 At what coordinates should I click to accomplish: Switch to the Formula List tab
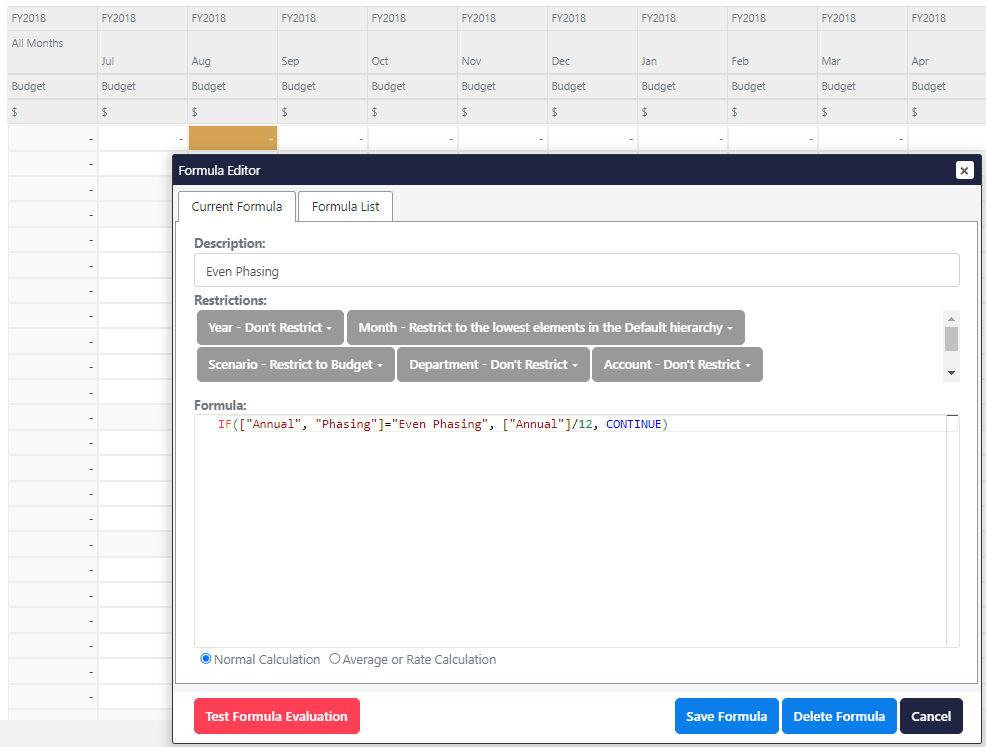coord(345,206)
